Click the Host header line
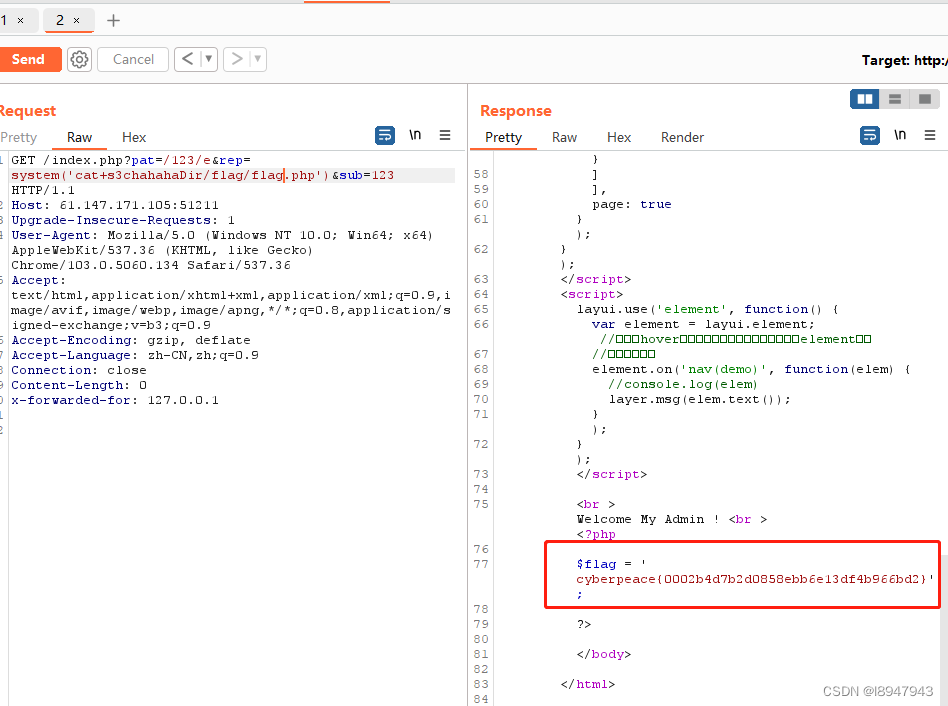The width and height of the screenshot is (948, 706). (115, 206)
